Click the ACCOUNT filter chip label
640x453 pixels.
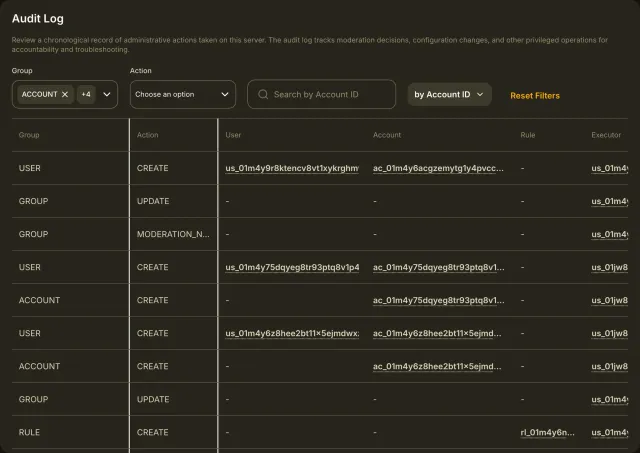[x=40, y=94]
